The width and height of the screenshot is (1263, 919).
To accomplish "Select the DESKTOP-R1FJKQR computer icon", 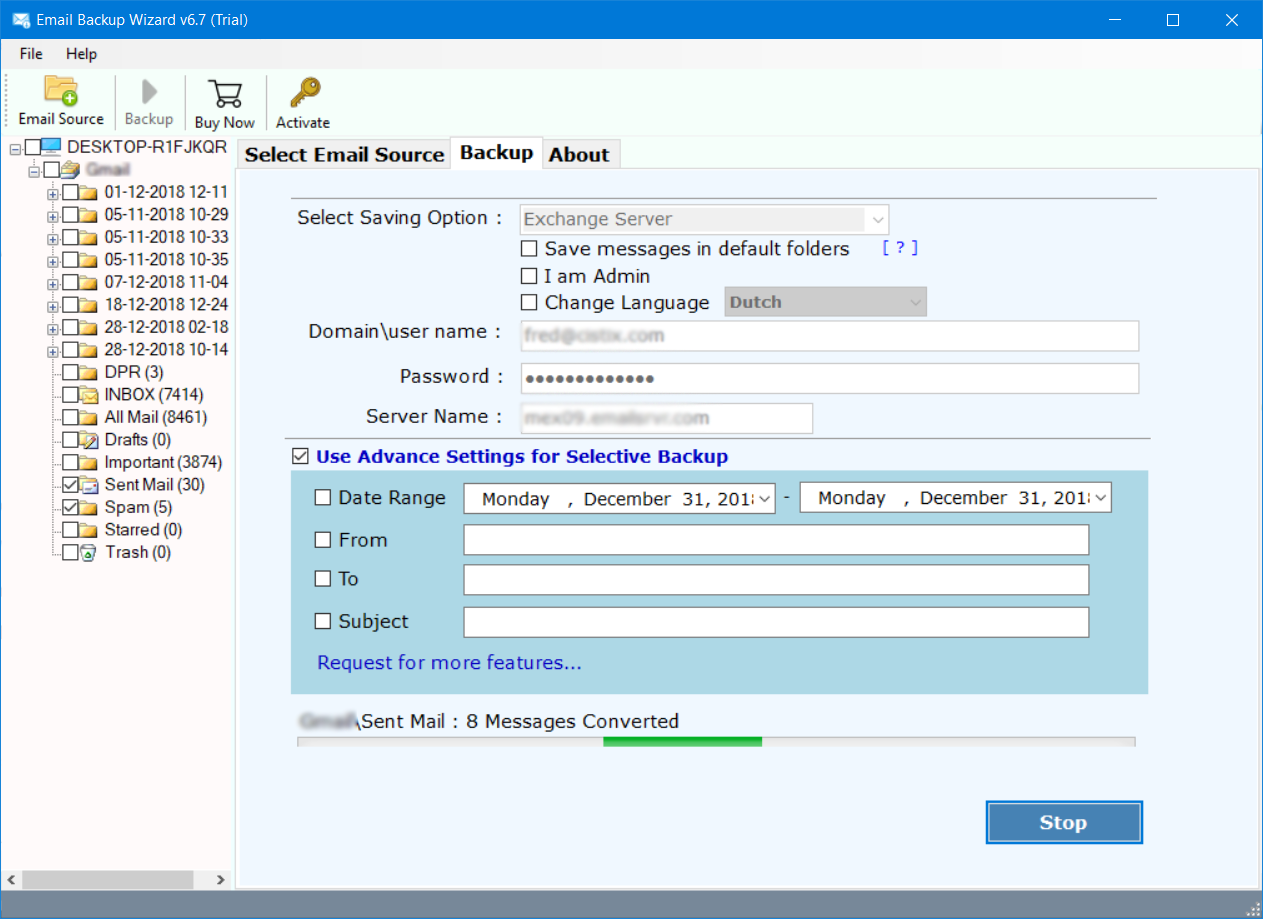I will [x=51, y=147].
